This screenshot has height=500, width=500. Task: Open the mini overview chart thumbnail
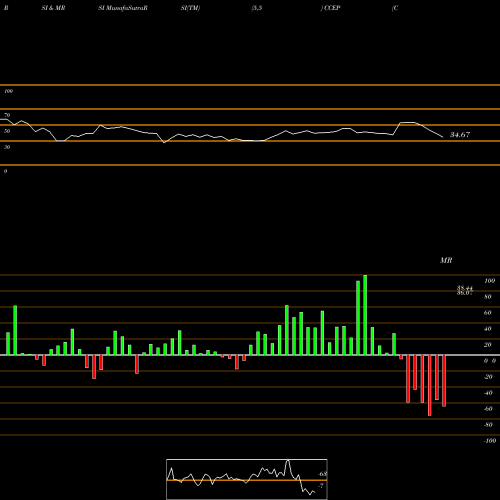tap(247, 479)
